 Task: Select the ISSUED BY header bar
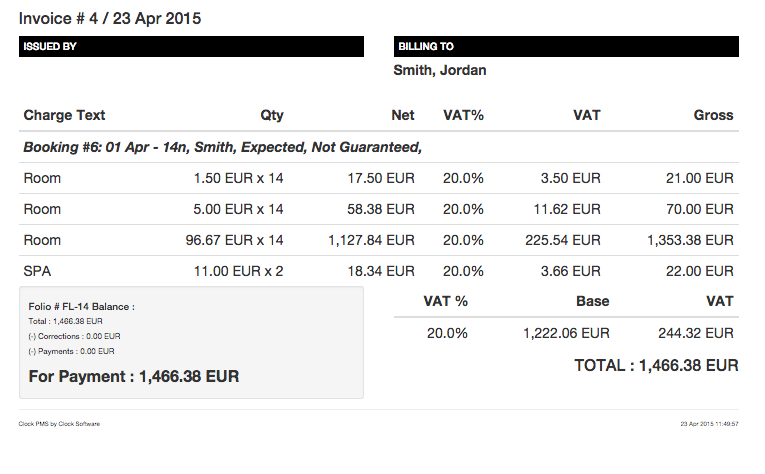pyautogui.click(x=191, y=46)
